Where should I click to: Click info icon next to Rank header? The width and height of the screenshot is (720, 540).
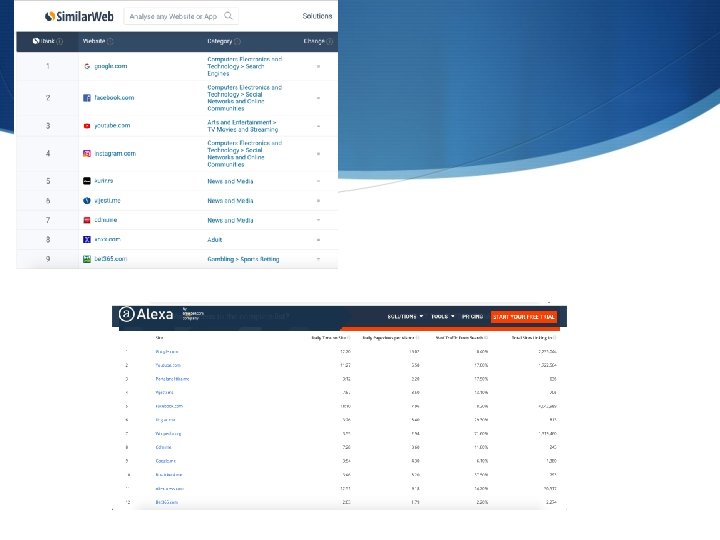[x=60, y=41]
